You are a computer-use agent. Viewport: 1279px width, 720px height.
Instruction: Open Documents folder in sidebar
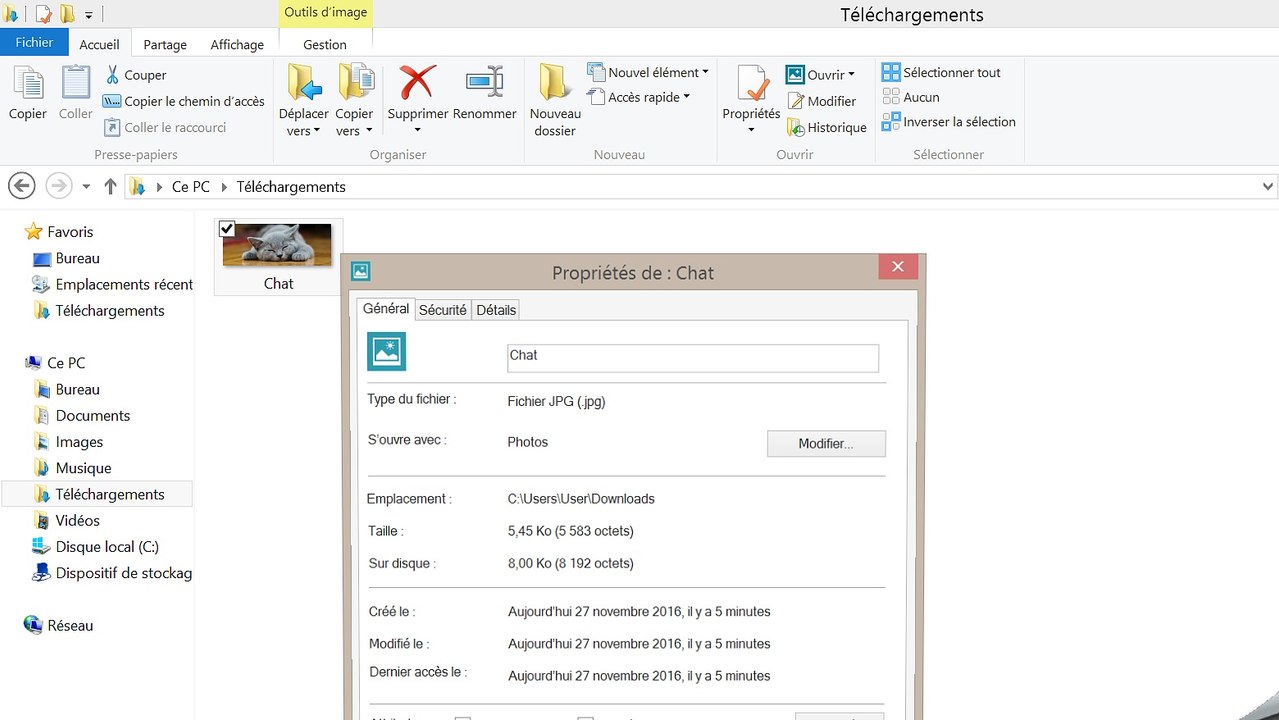[82, 415]
